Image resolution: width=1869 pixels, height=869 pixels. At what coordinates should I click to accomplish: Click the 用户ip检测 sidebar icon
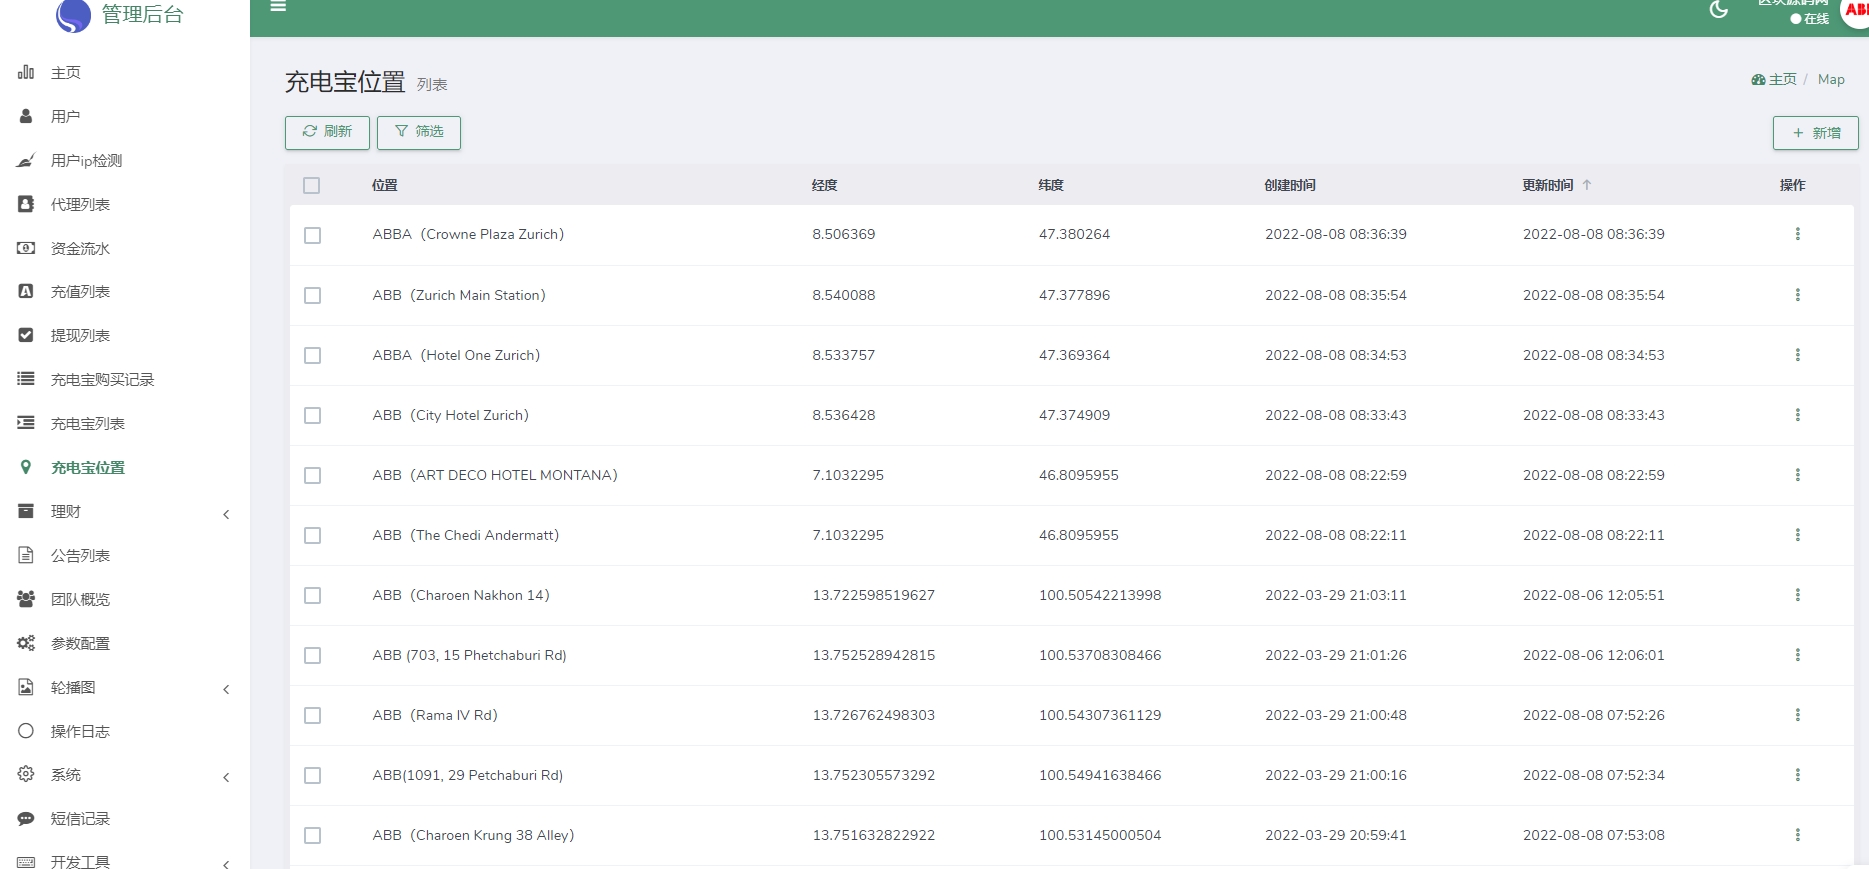(x=26, y=161)
